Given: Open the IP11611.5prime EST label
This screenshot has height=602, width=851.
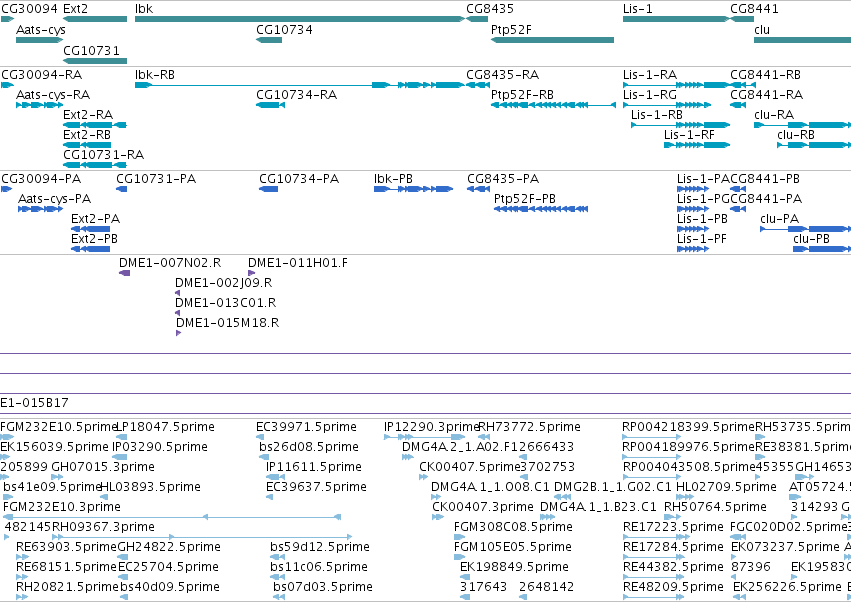Looking at the screenshot, I should tap(314, 467).
